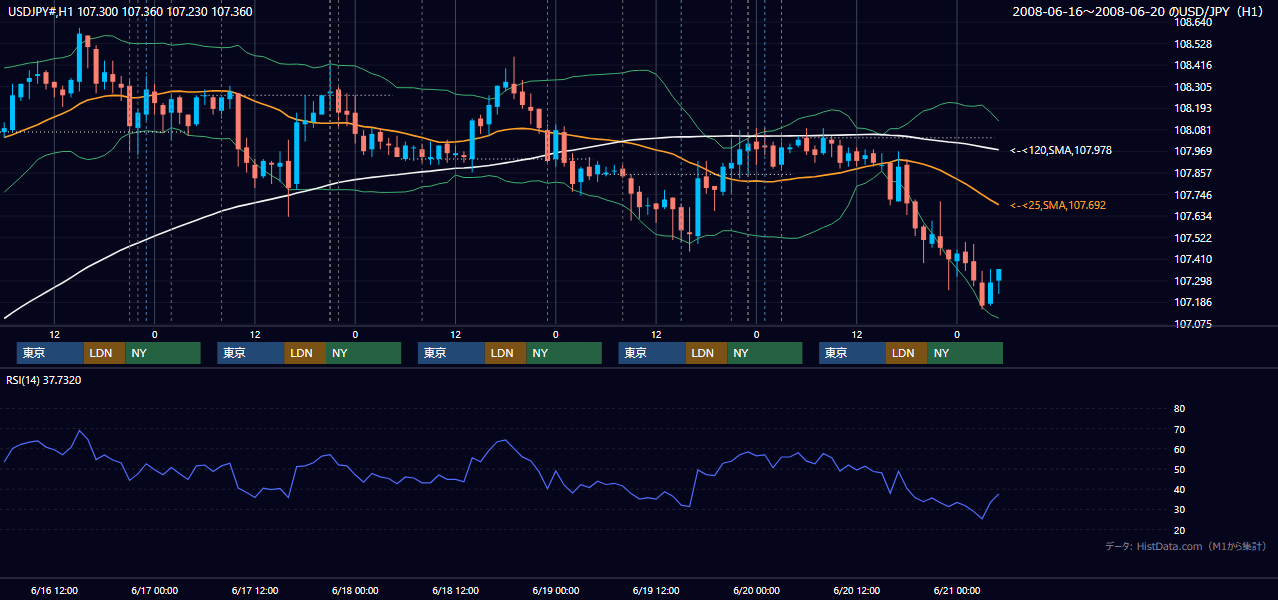
Task: Click price axis value 107.634
Action: (x=1193, y=216)
